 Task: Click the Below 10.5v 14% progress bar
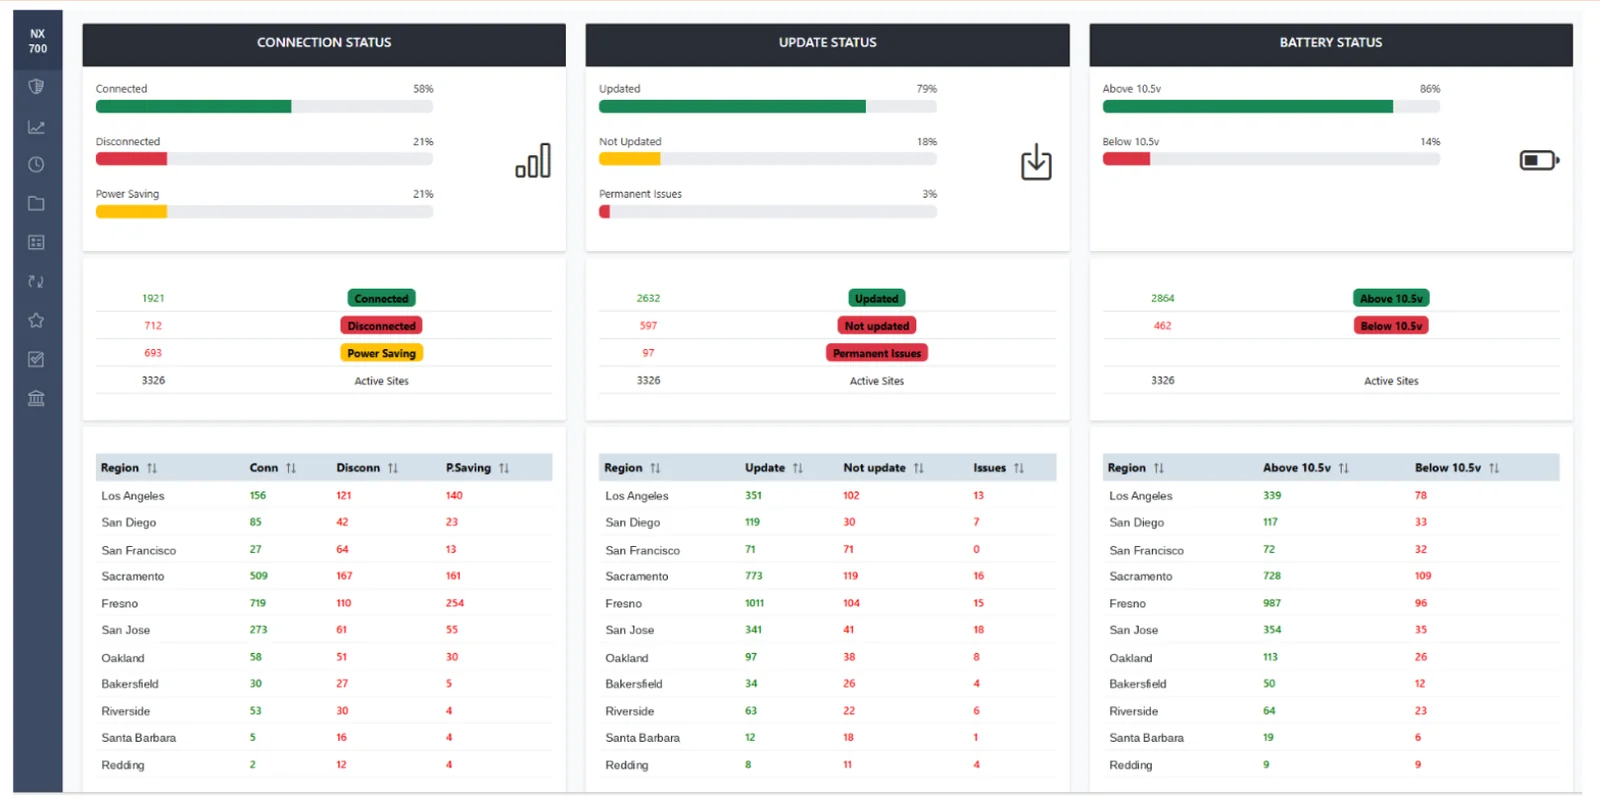pyautogui.click(x=1271, y=159)
